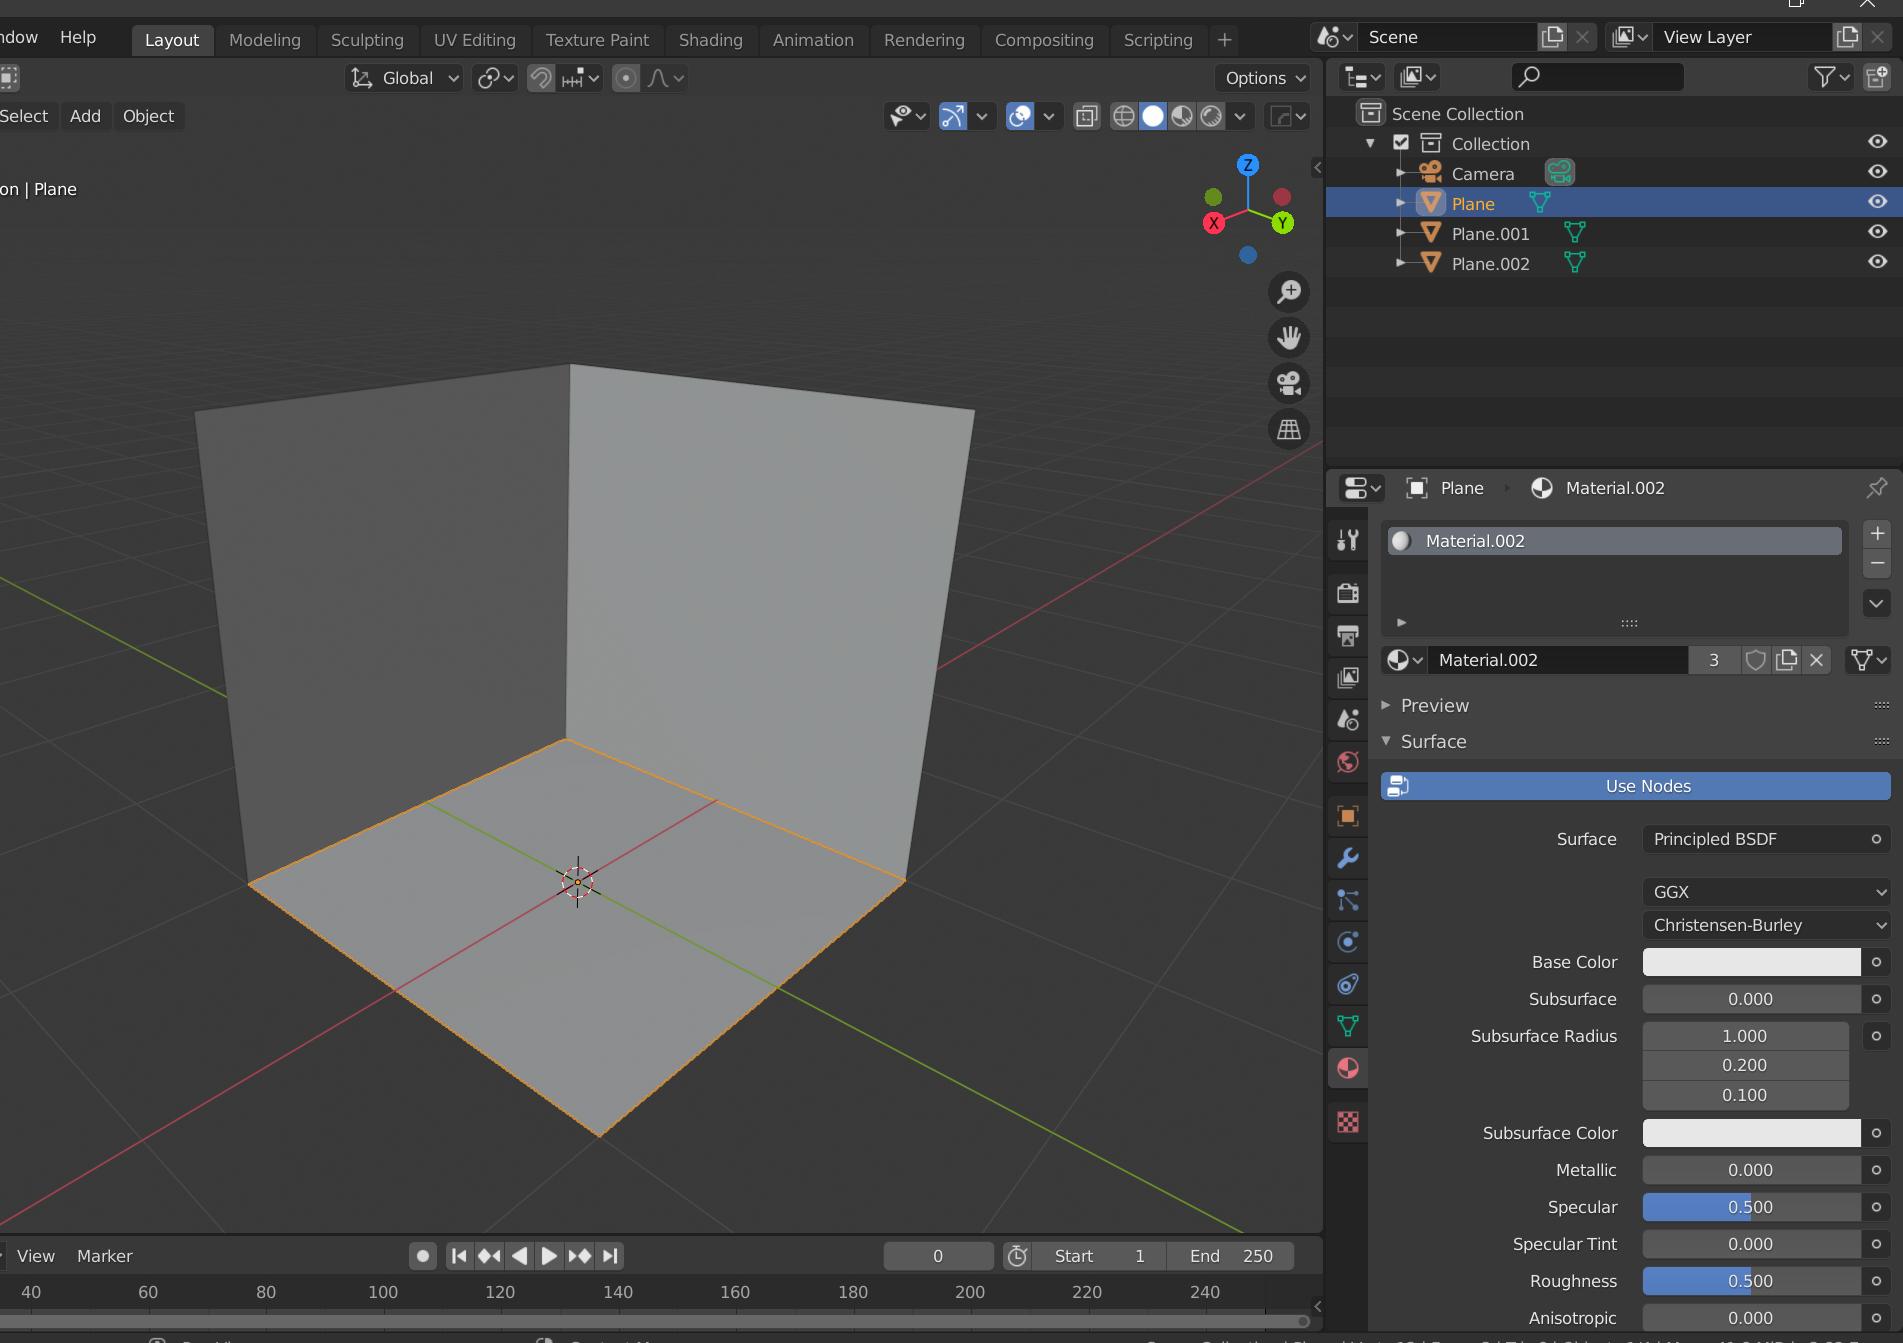Open the Modifier Properties wrench tab
This screenshot has width=1903, height=1343.
click(x=1347, y=858)
